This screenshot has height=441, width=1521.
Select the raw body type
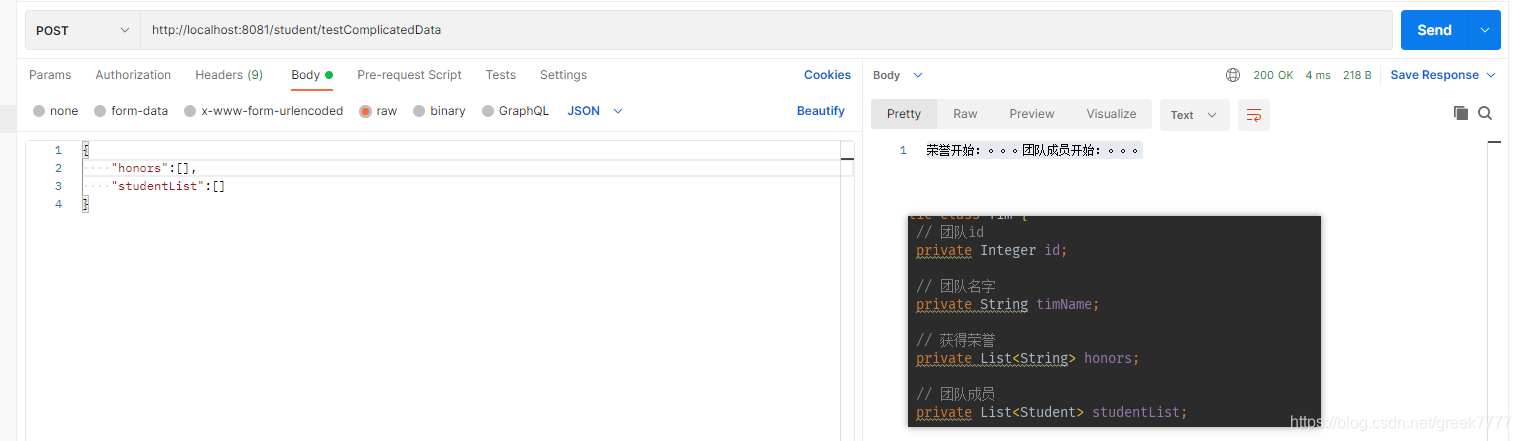[x=378, y=111]
